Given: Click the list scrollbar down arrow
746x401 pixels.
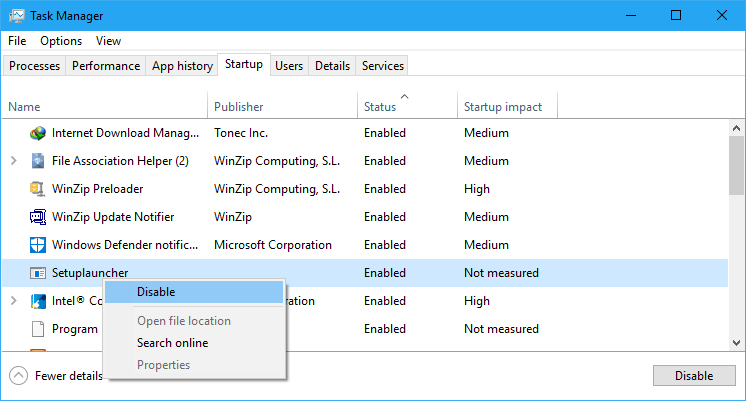Looking at the screenshot, I should [736, 343].
